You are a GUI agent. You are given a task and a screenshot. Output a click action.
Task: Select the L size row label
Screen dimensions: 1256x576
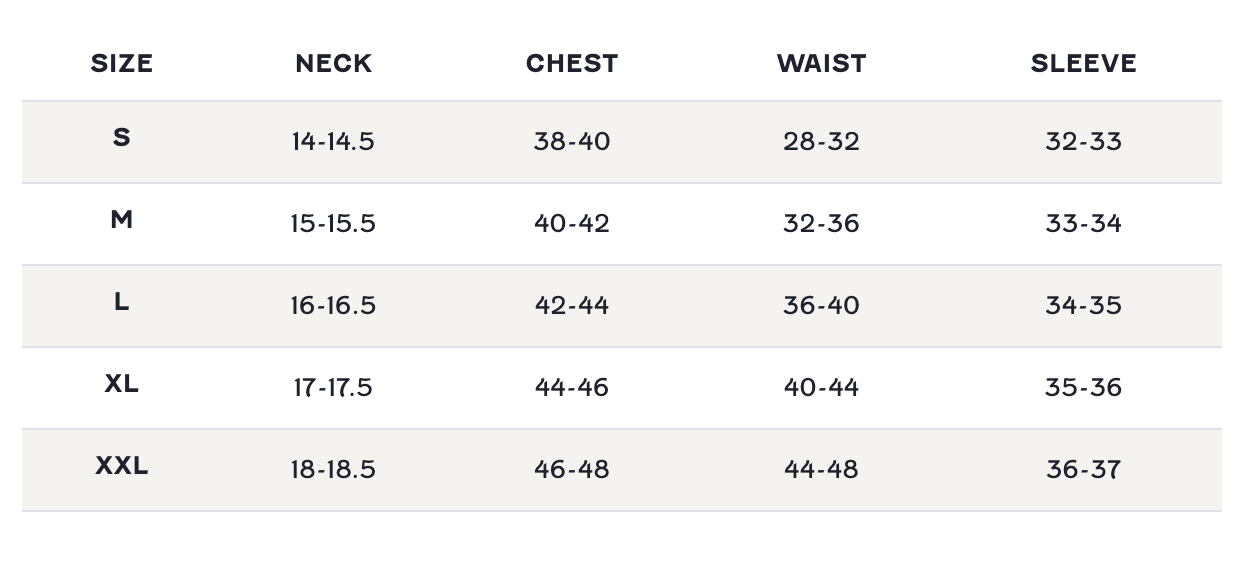122,302
